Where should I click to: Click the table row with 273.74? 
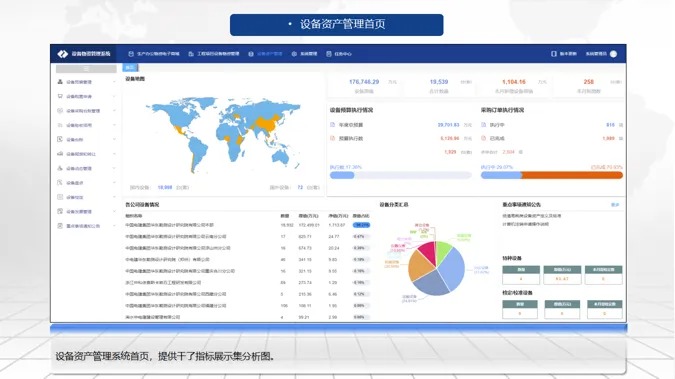pos(248,283)
